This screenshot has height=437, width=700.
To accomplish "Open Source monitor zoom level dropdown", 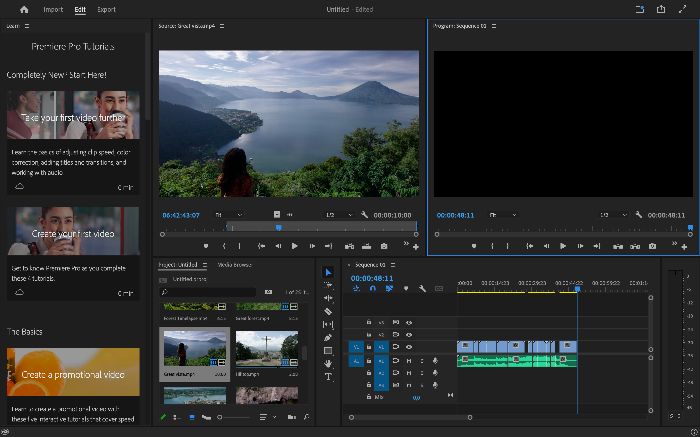I will point(229,215).
